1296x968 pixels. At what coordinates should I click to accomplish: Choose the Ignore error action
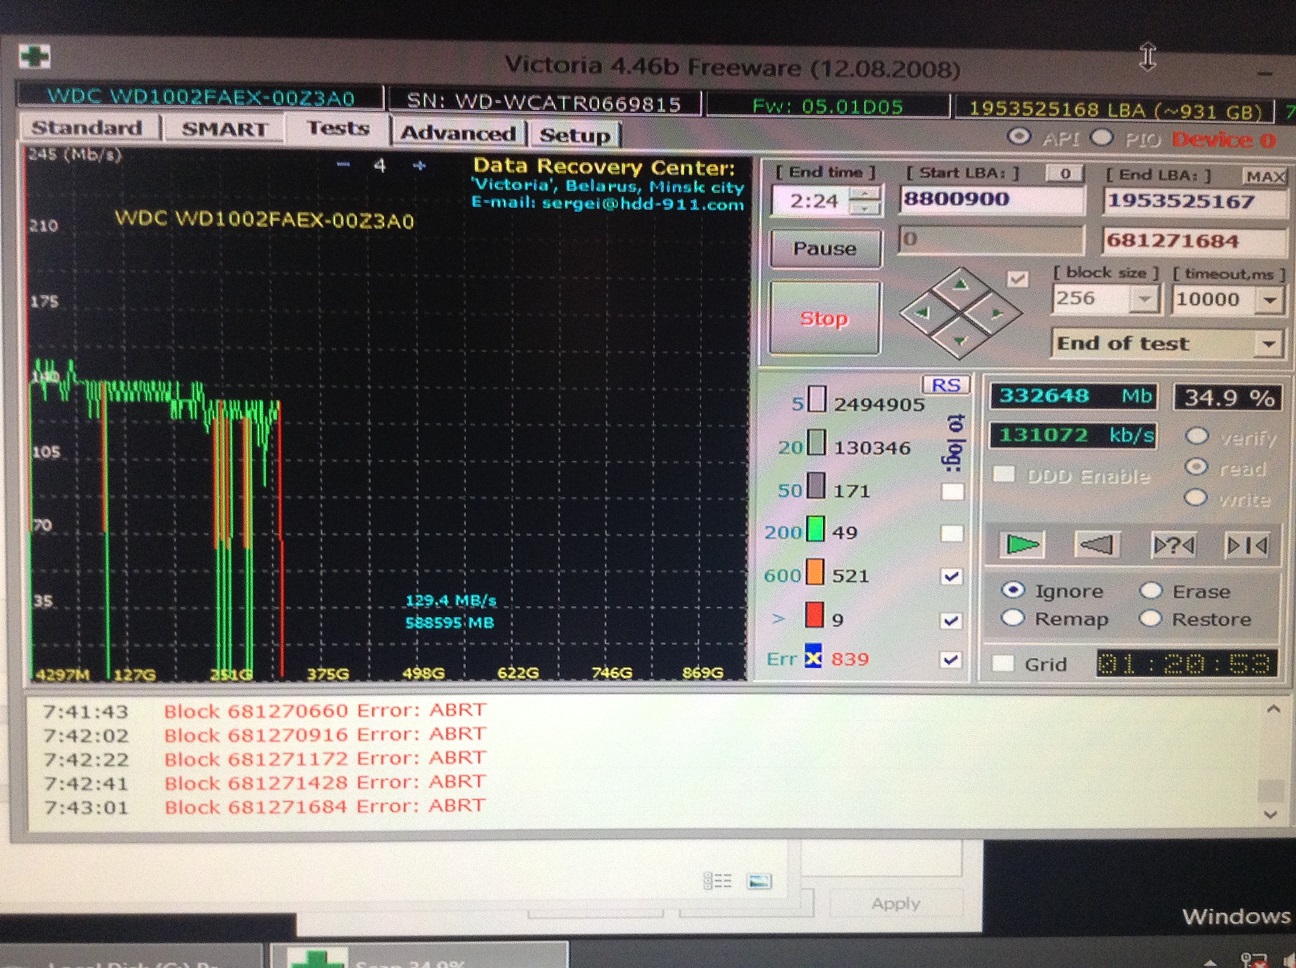coord(1014,590)
